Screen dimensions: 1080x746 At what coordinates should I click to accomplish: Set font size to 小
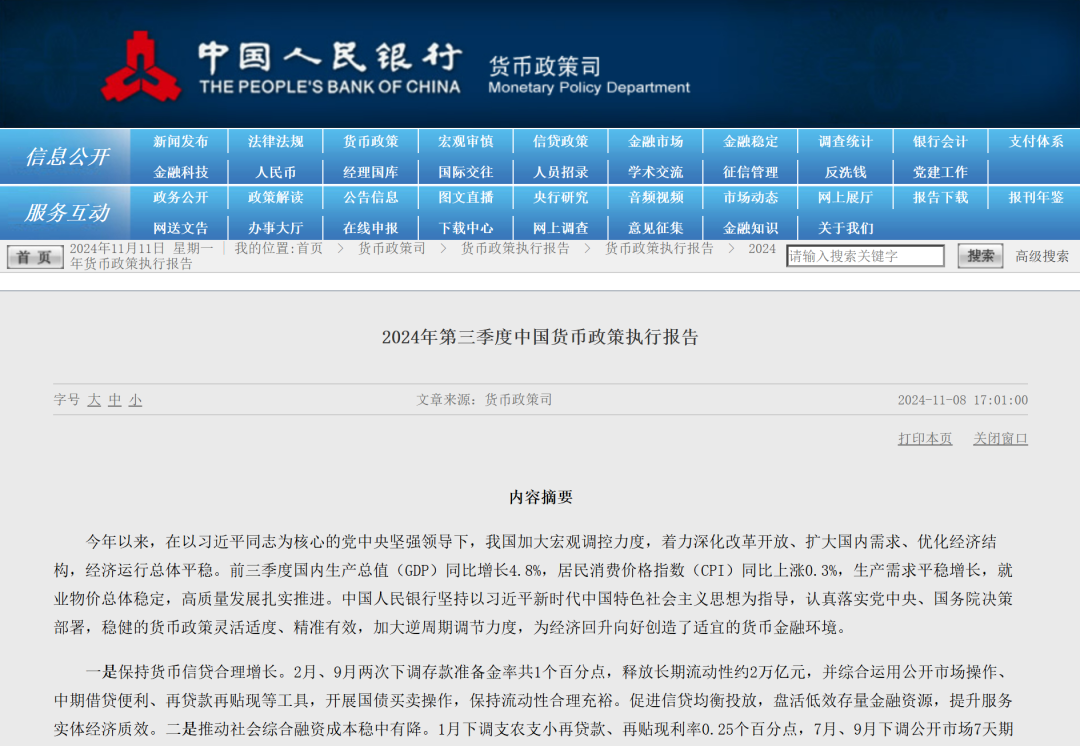[136, 400]
